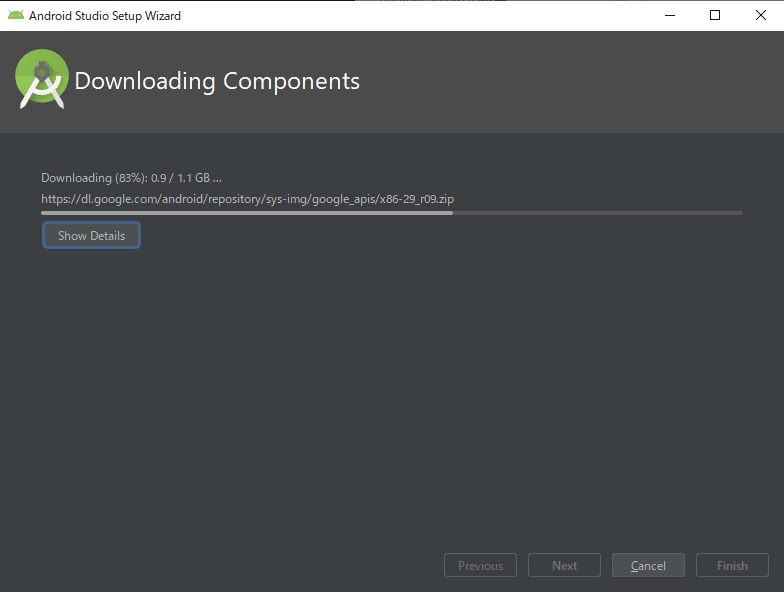The width and height of the screenshot is (784, 592).
Task: Click the x86-29_r09.zip filename in the URL
Action: click(417, 199)
